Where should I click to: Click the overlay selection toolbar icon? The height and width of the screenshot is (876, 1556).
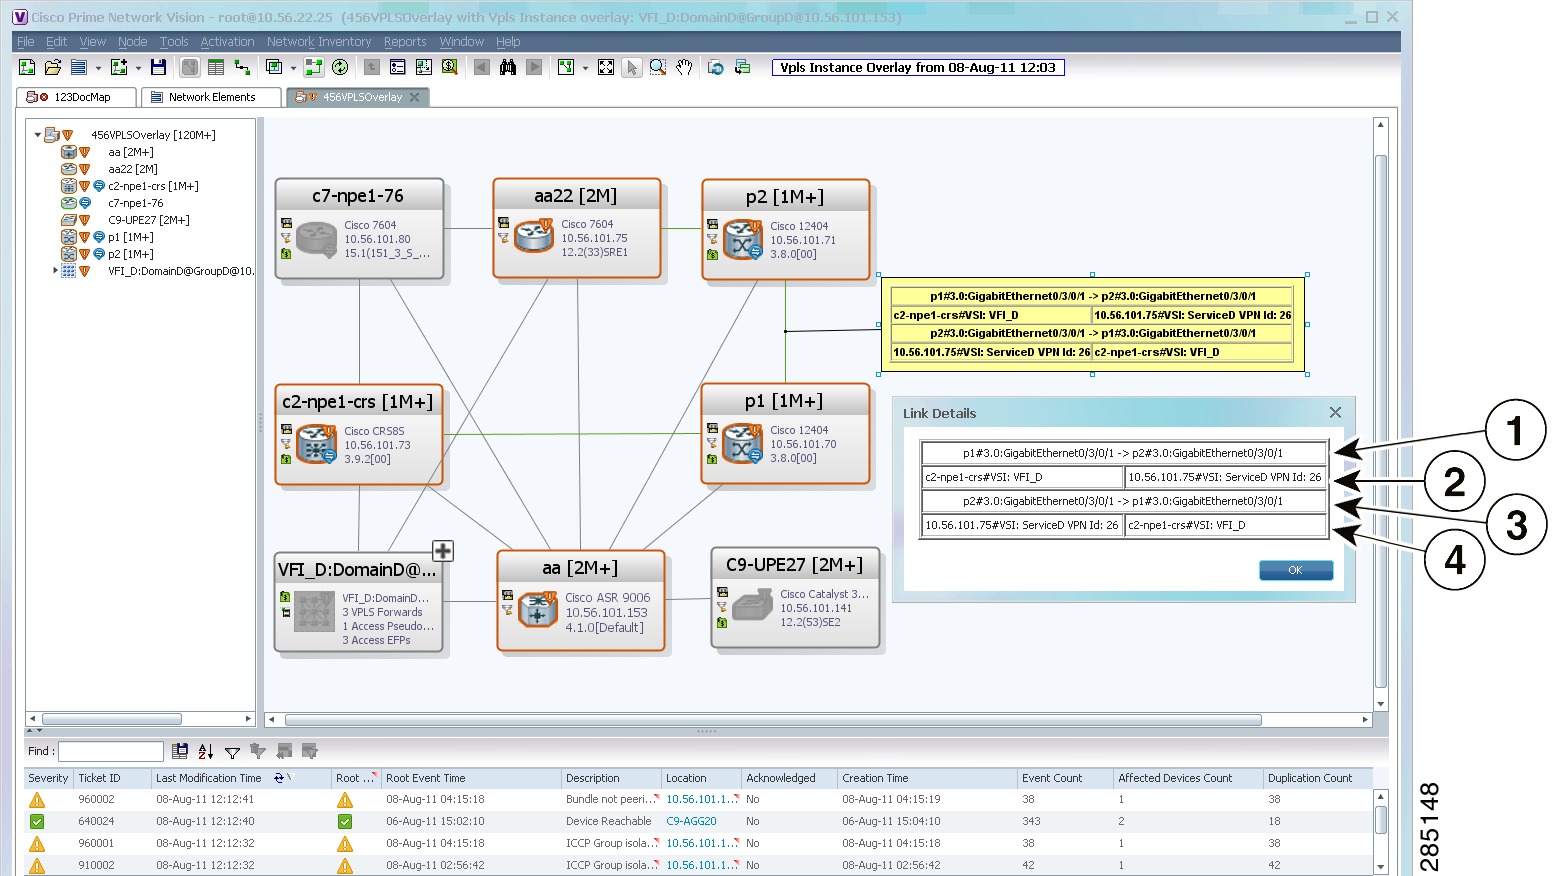coord(274,67)
